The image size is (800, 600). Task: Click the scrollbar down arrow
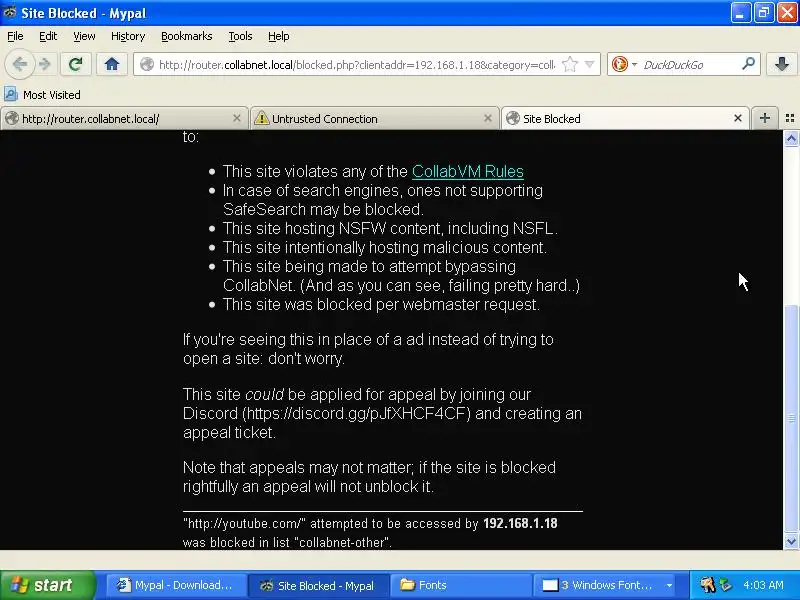(x=791, y=541)
